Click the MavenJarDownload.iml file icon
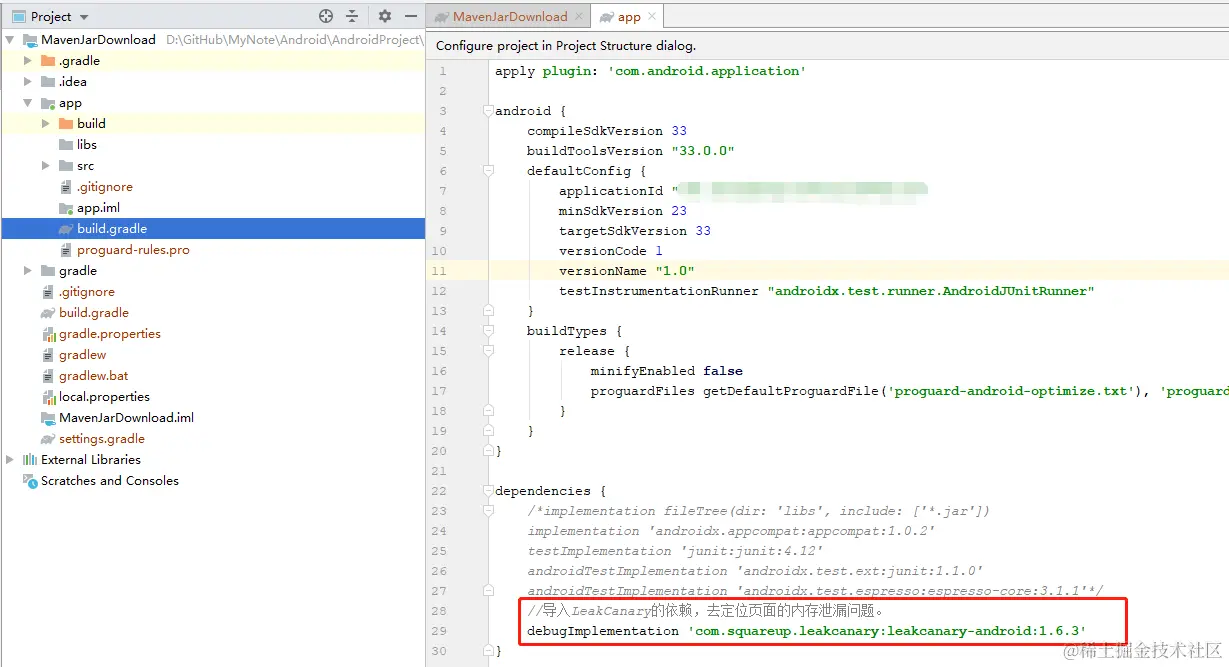The image size is (1229, 667). (48, 418)
